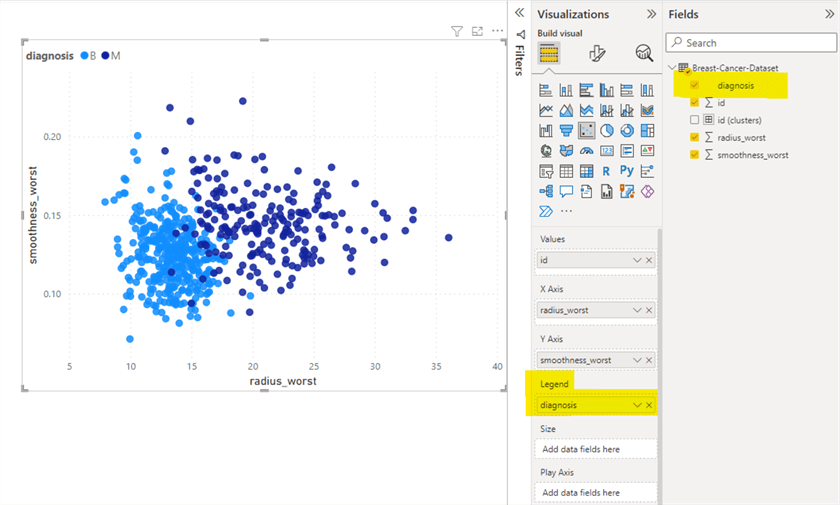Image resolution: width=840 pixels, height=505 pixels.
Task: Open the filter icon on the visual header
Action: coord(456,32)
